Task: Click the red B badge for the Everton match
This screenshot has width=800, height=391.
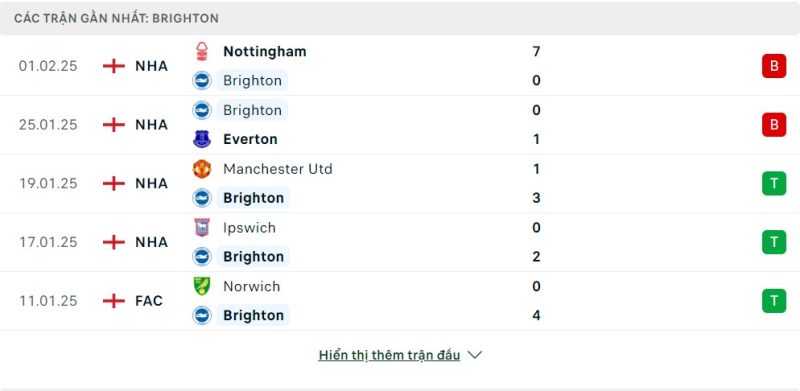Action: (774, 125)
